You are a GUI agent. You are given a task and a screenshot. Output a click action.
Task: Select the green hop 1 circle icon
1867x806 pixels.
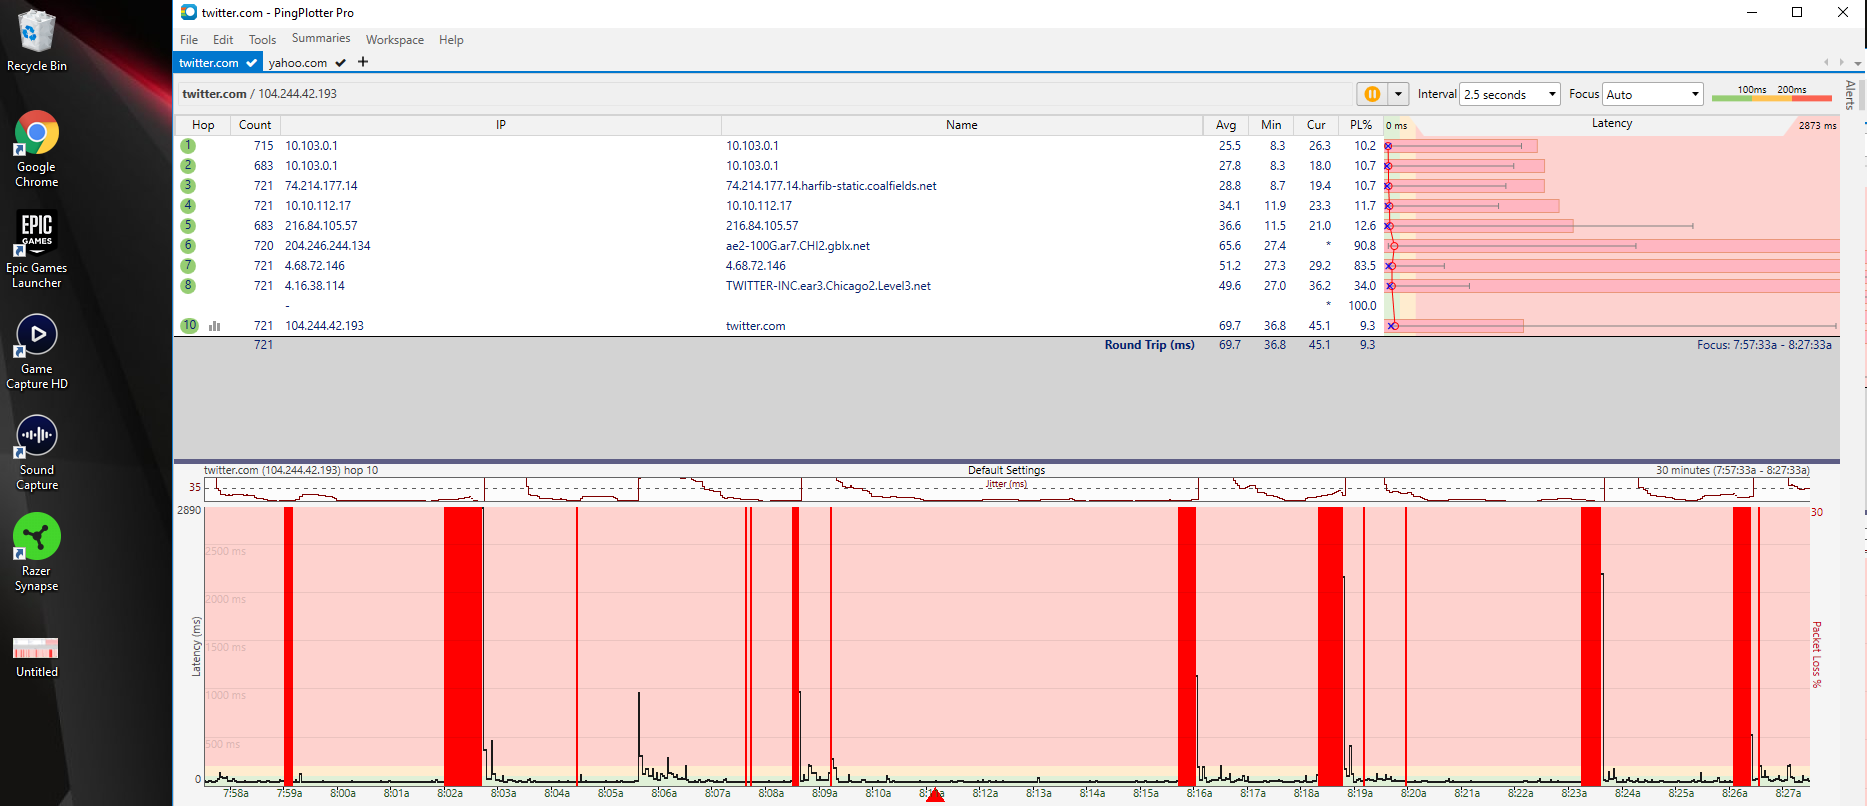point(188,146)
